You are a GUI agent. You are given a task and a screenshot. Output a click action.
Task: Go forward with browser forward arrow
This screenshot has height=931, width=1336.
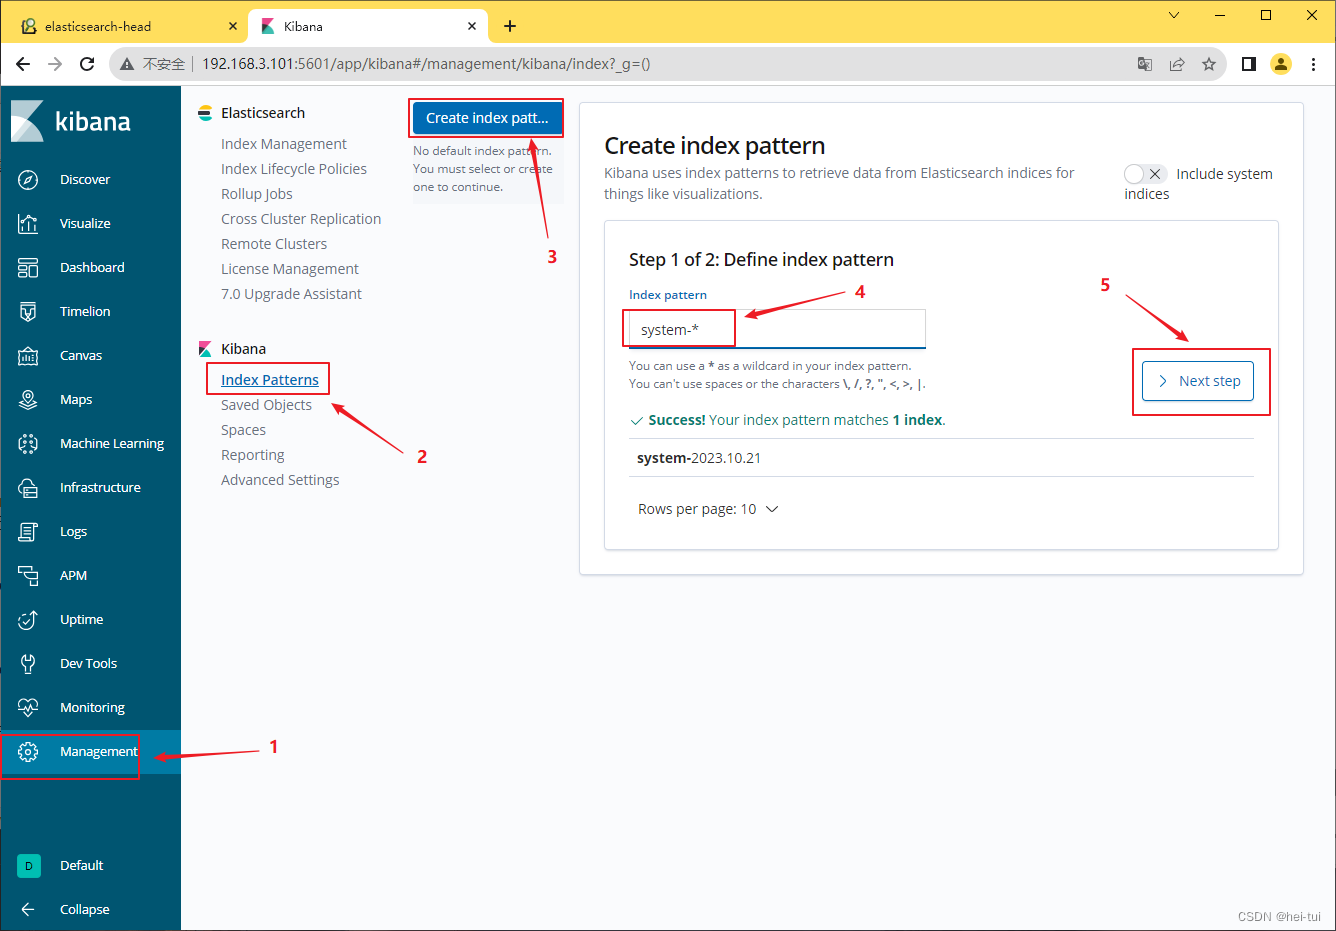click(x=55, y=64)
